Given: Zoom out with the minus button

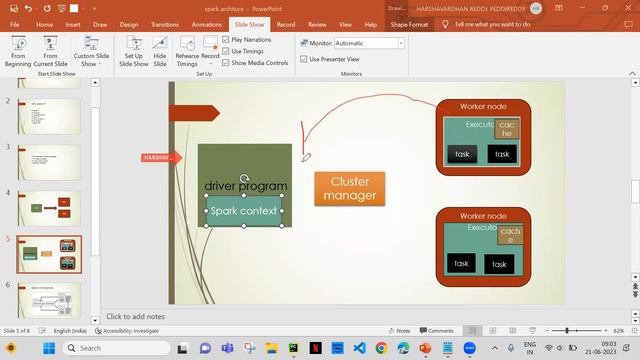Looking at the screenshot, I should 547,331.
